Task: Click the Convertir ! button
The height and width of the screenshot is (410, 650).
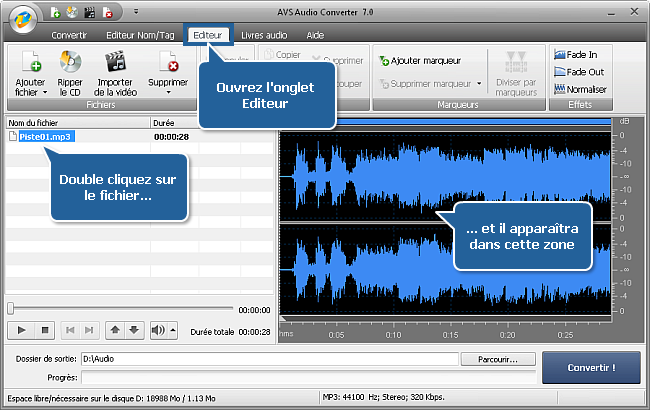Action: pyautogui.click(x=591, y=367)
